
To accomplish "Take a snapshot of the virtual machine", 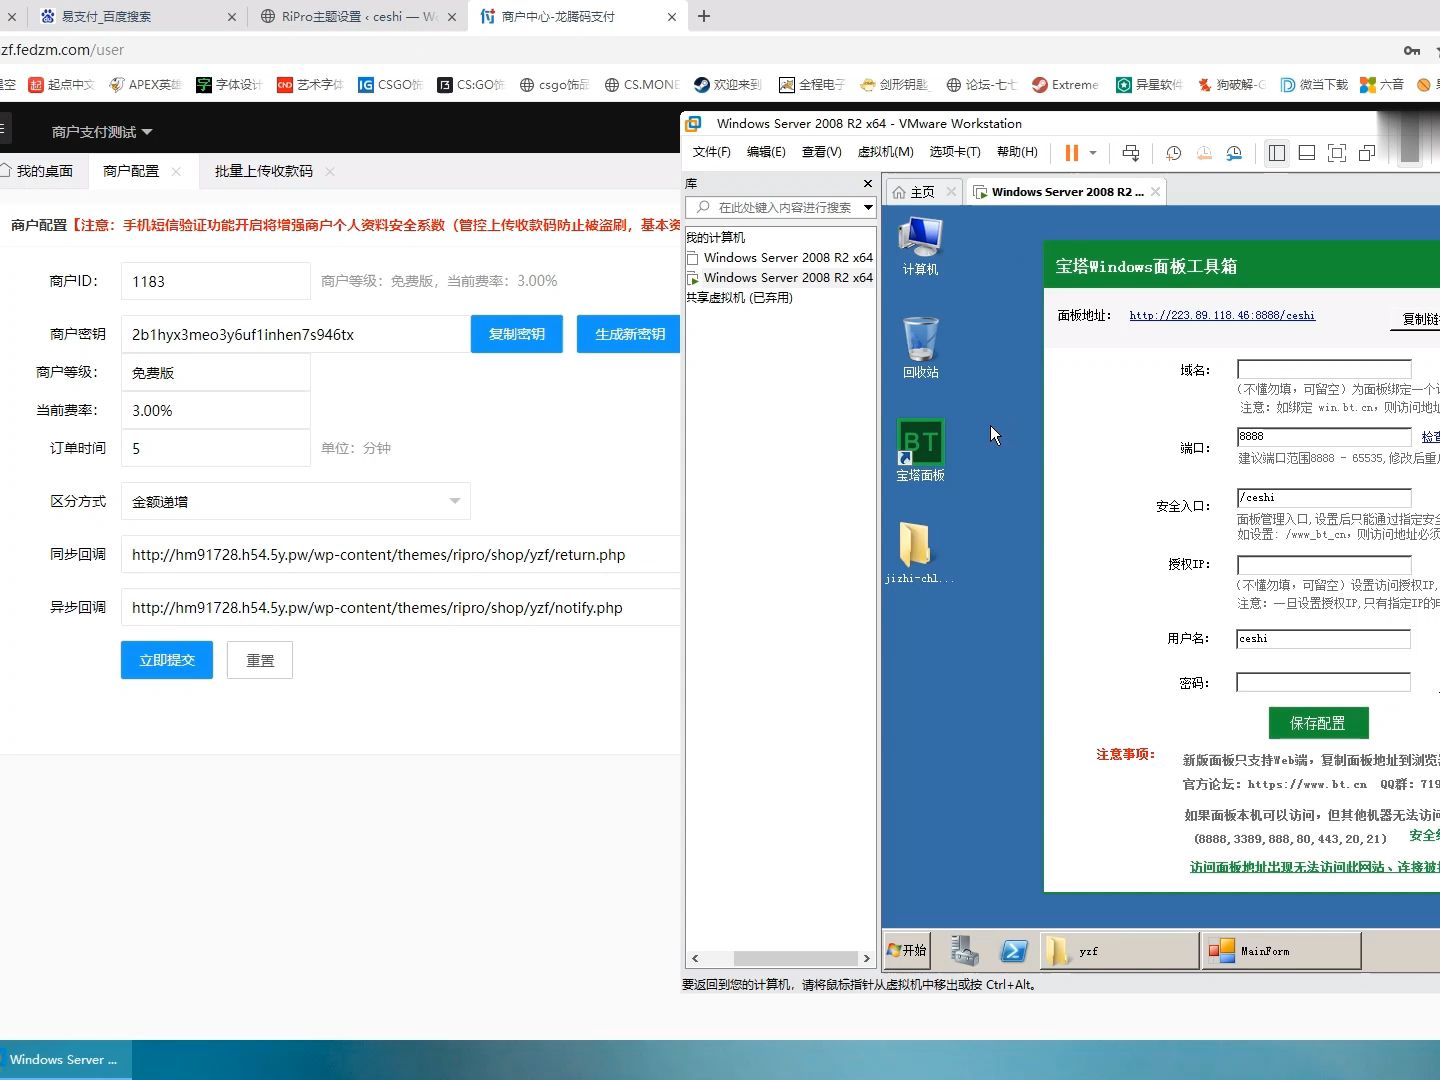I will click(x=1171, y=152).
